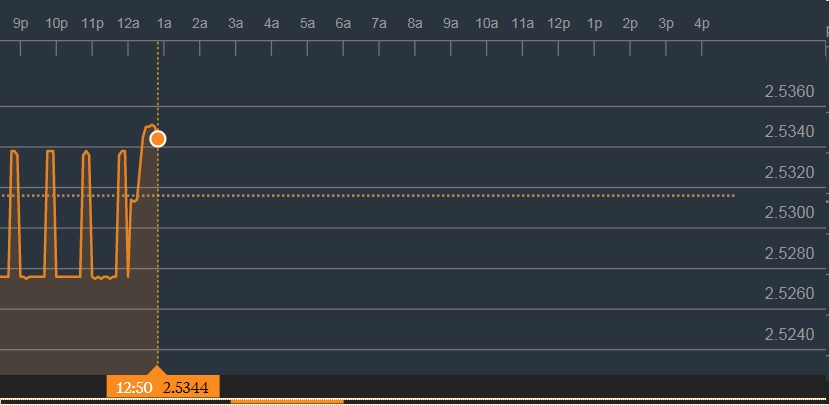Click the 2.5240 price level label
The height and width of the screenshot is (406, 829).
tap(790, 334)
